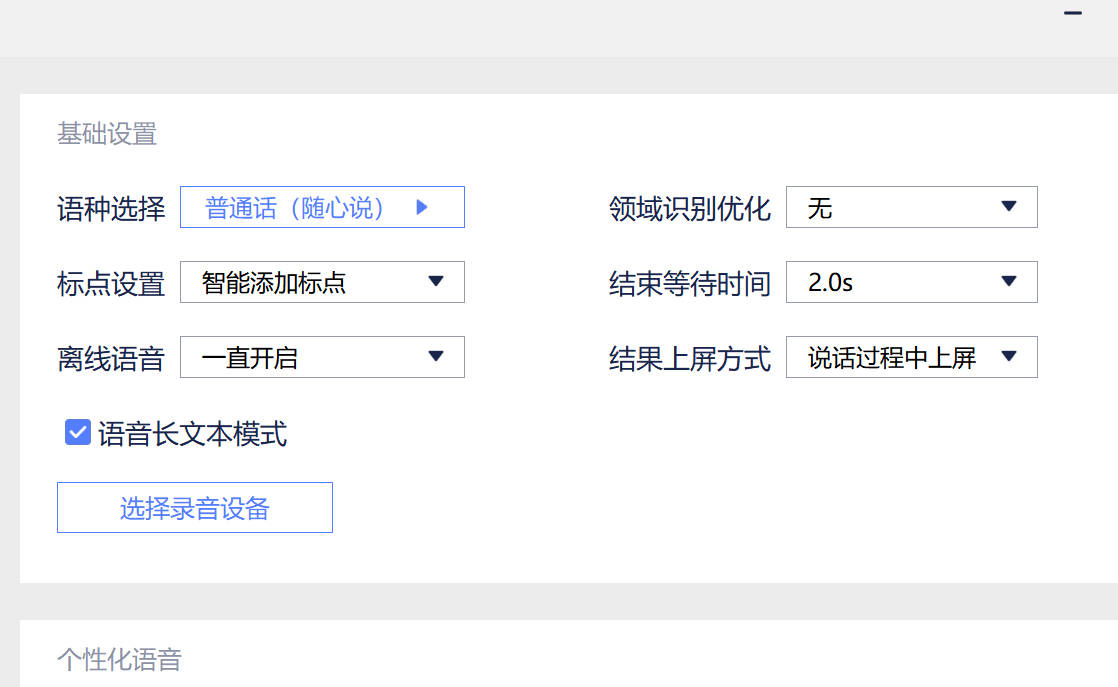This screenshot has width=1118, height=687.
Task: Click the 领域识别优化 triangle arrow
Action: 1009,207
